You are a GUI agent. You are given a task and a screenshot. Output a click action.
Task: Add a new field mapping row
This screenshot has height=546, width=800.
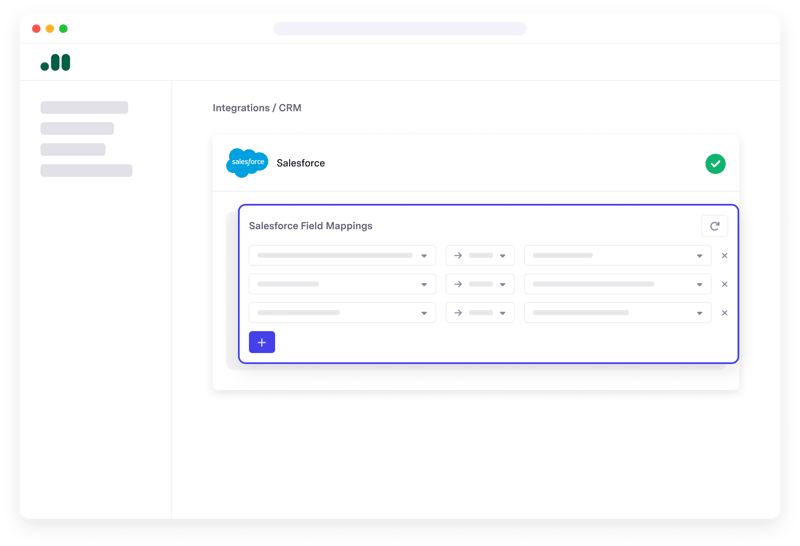pos(262,342)
